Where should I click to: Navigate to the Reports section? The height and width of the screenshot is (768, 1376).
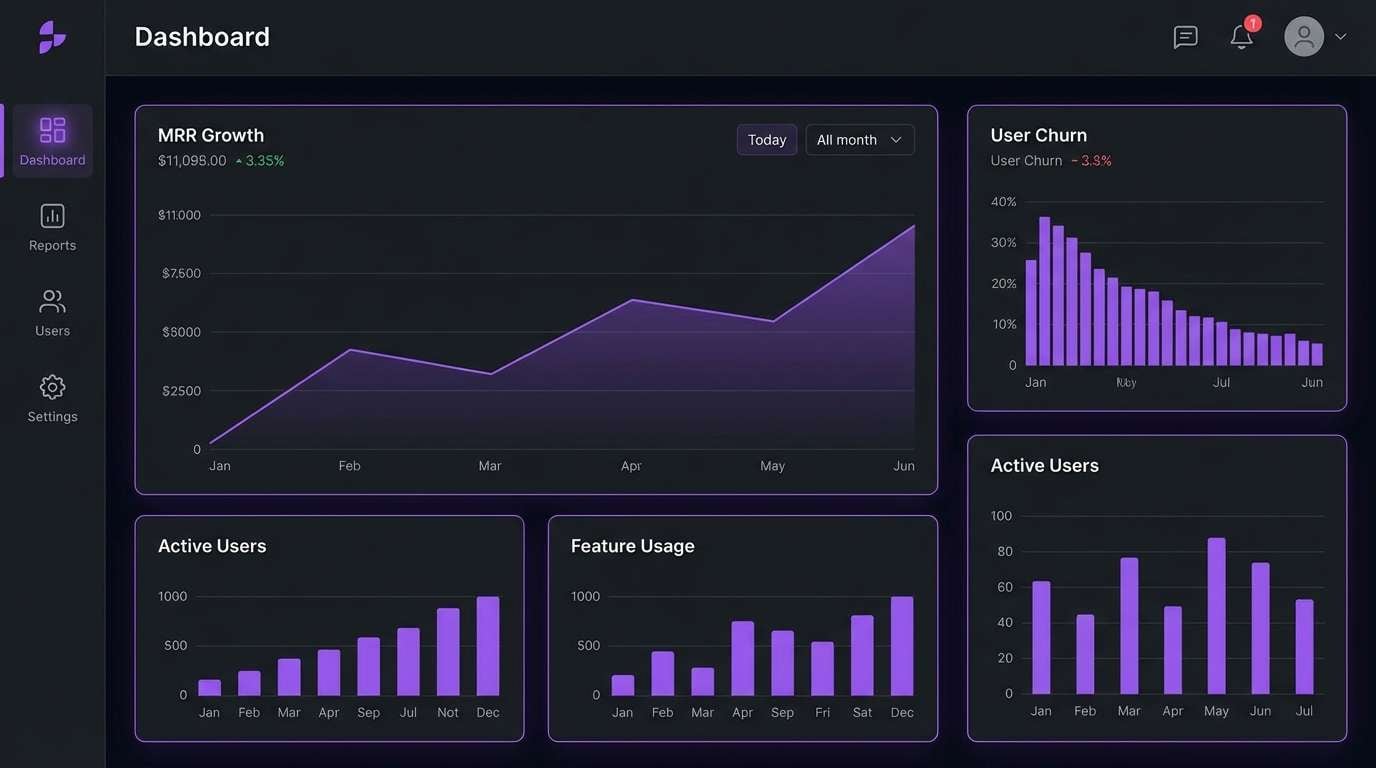tap(51, 226)
